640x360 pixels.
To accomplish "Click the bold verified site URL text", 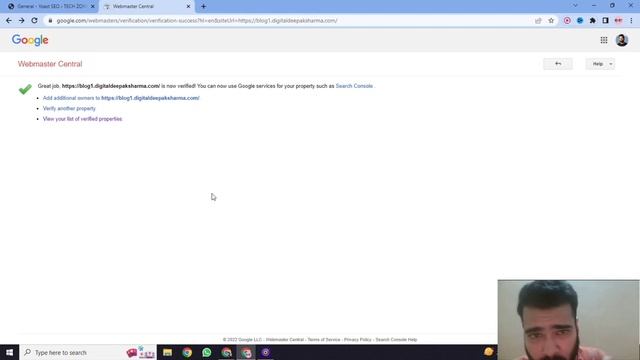I will click(111, 86).
